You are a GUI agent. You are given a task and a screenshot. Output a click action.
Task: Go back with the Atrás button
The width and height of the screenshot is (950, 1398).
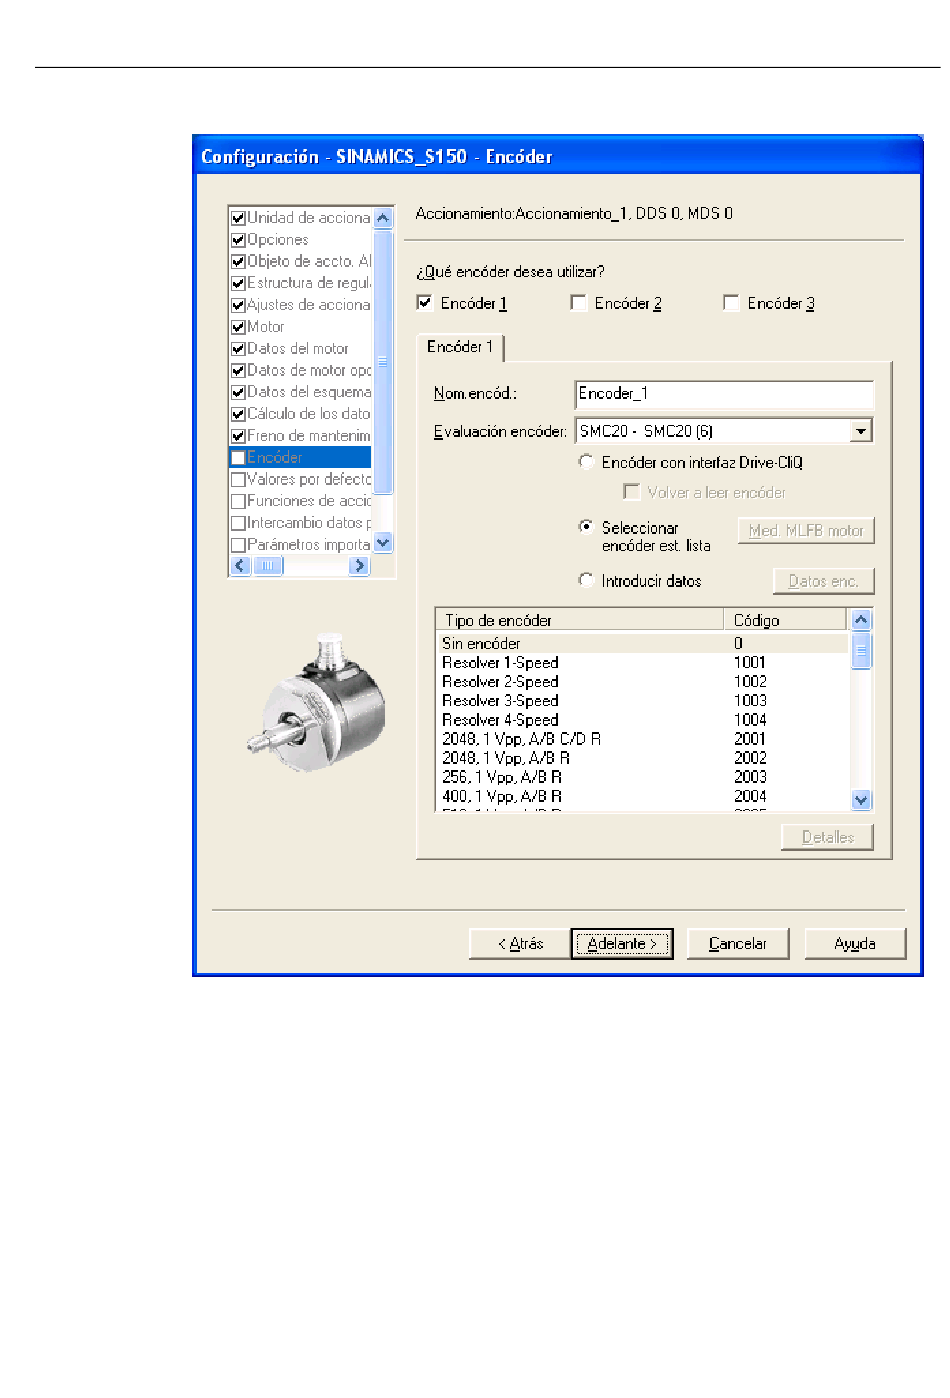pos(520,943)
